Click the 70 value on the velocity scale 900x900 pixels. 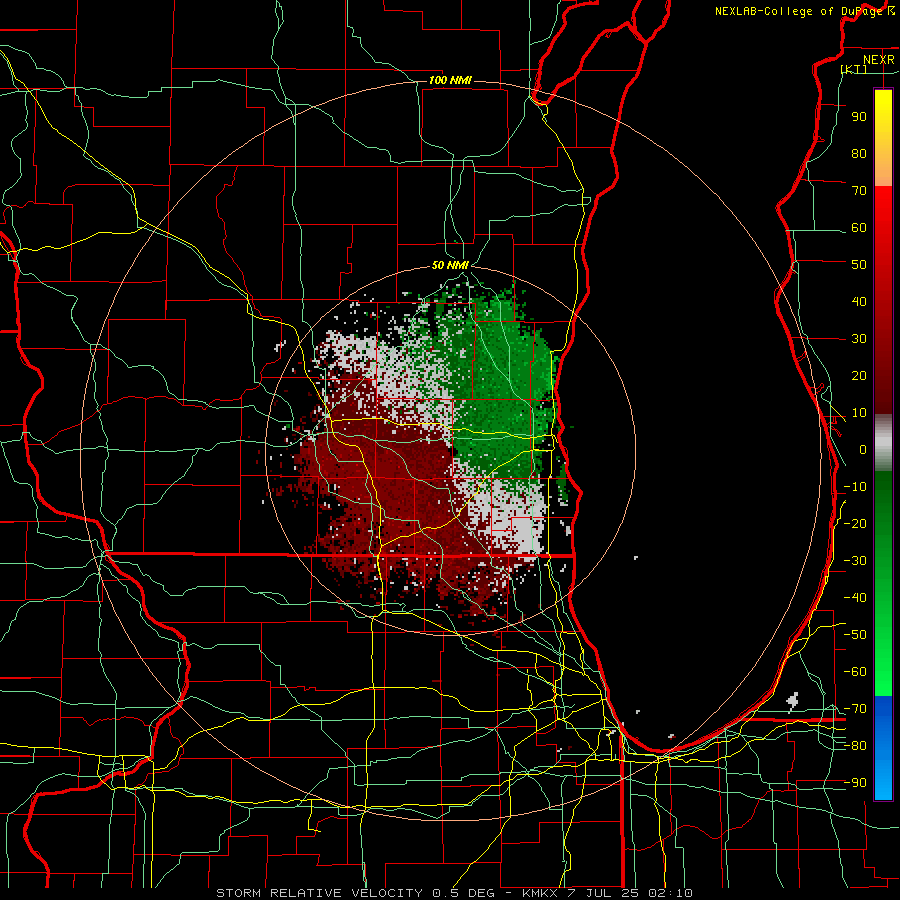859,191
